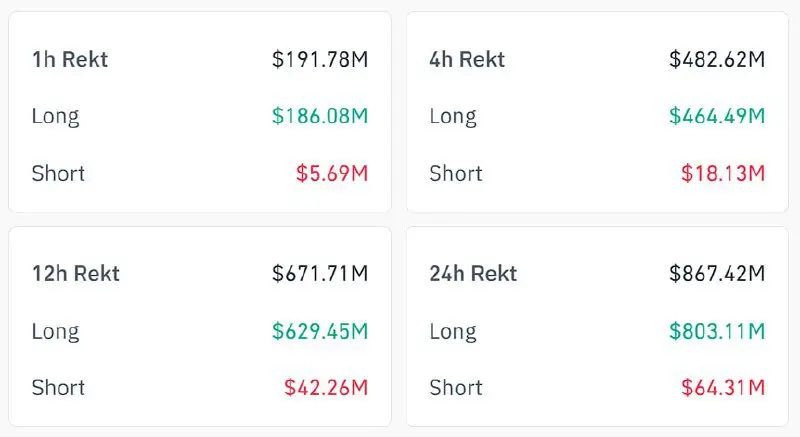Click the 24h Rekt title

(473, 274)
